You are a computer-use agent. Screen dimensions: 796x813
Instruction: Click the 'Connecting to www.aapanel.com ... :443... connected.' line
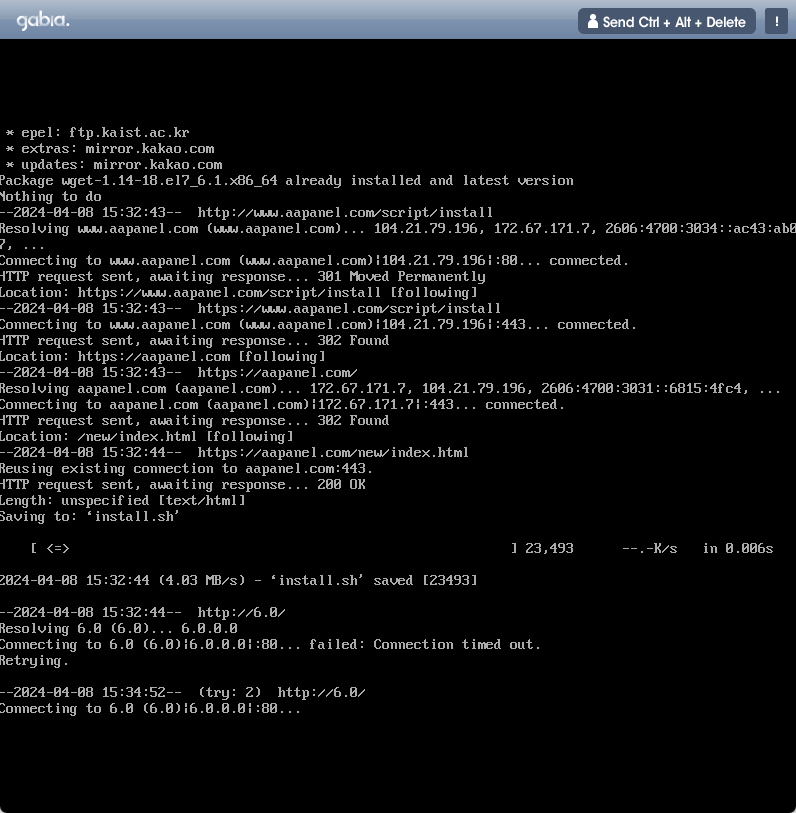(x=318, y=325)
